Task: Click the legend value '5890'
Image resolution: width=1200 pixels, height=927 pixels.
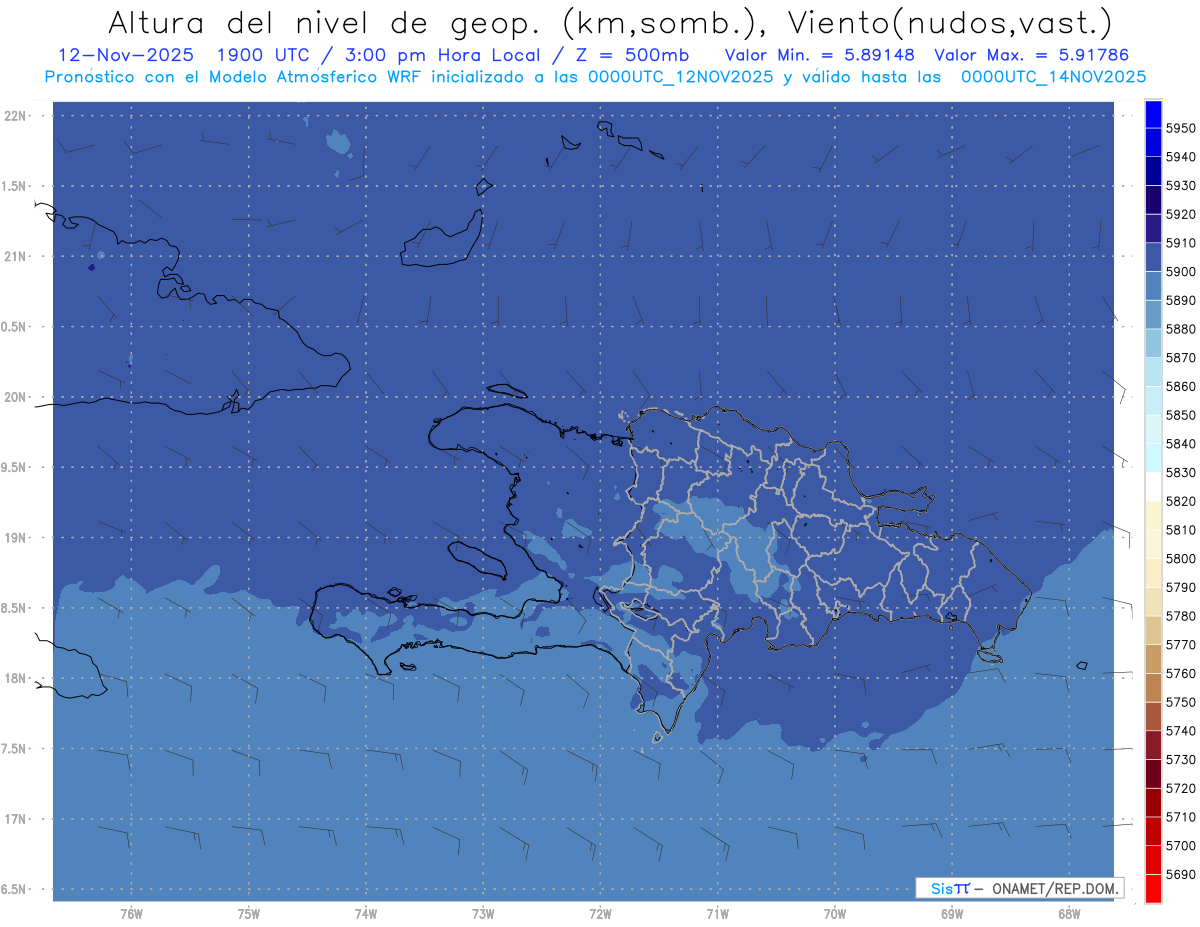Action: tap(1180, 300)
